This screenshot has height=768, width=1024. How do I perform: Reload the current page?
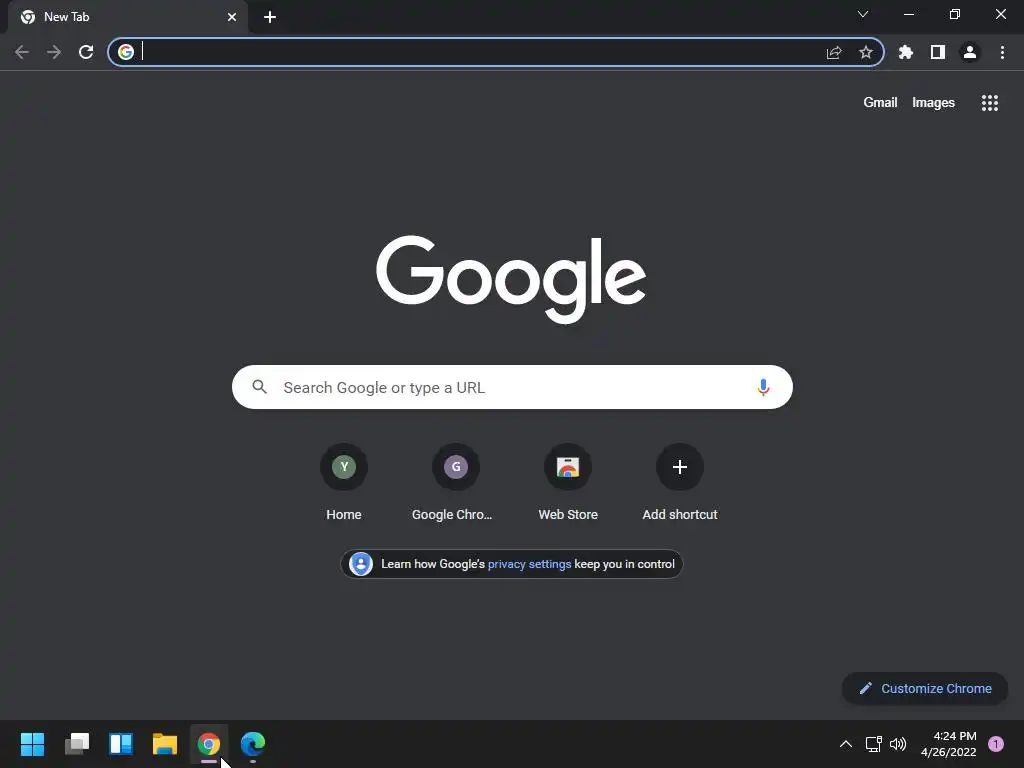pyautogui.click(x=86, y=52)
